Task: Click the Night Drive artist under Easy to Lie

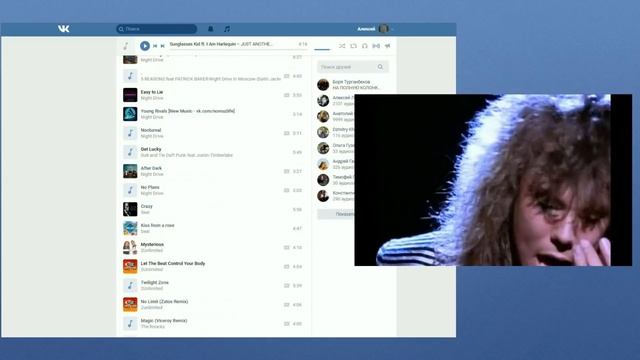Action: pyautogui.click(x=152, y=98)
